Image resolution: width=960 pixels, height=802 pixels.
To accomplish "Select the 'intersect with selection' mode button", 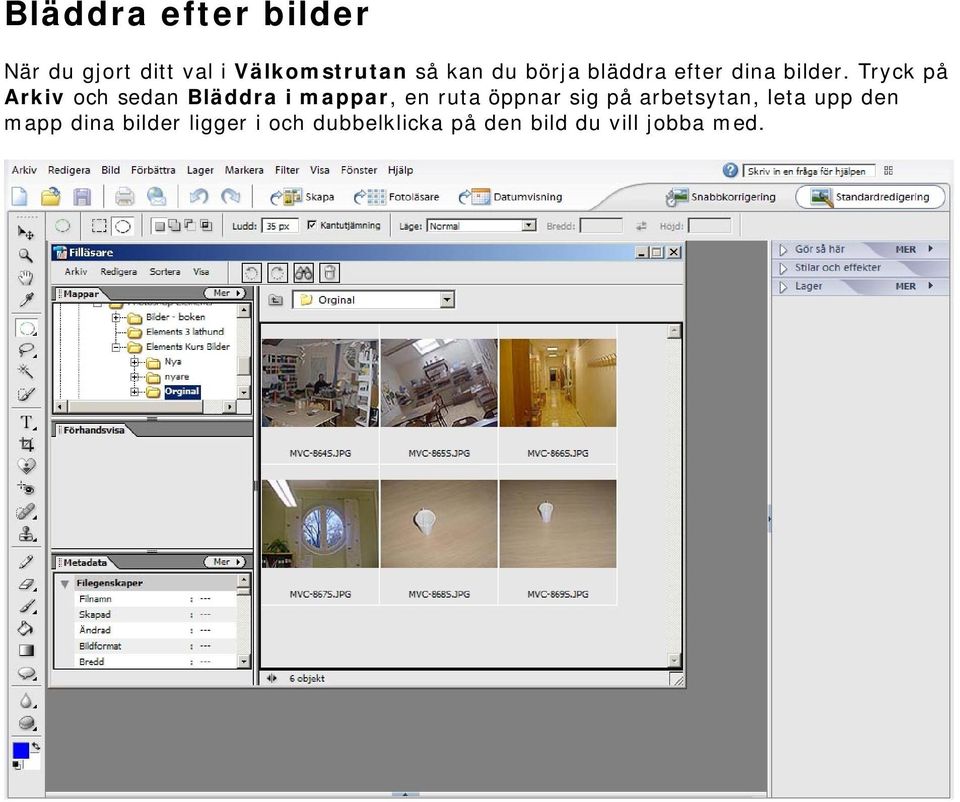I will (x=206, y=225).
